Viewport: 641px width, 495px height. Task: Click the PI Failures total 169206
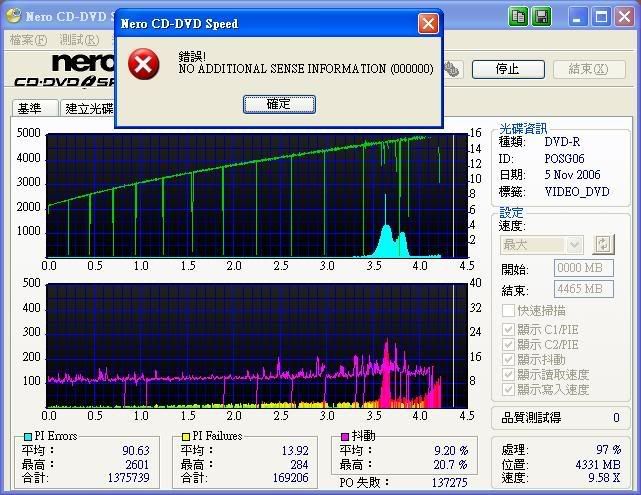pyautogui.click(x=291, y=477)
